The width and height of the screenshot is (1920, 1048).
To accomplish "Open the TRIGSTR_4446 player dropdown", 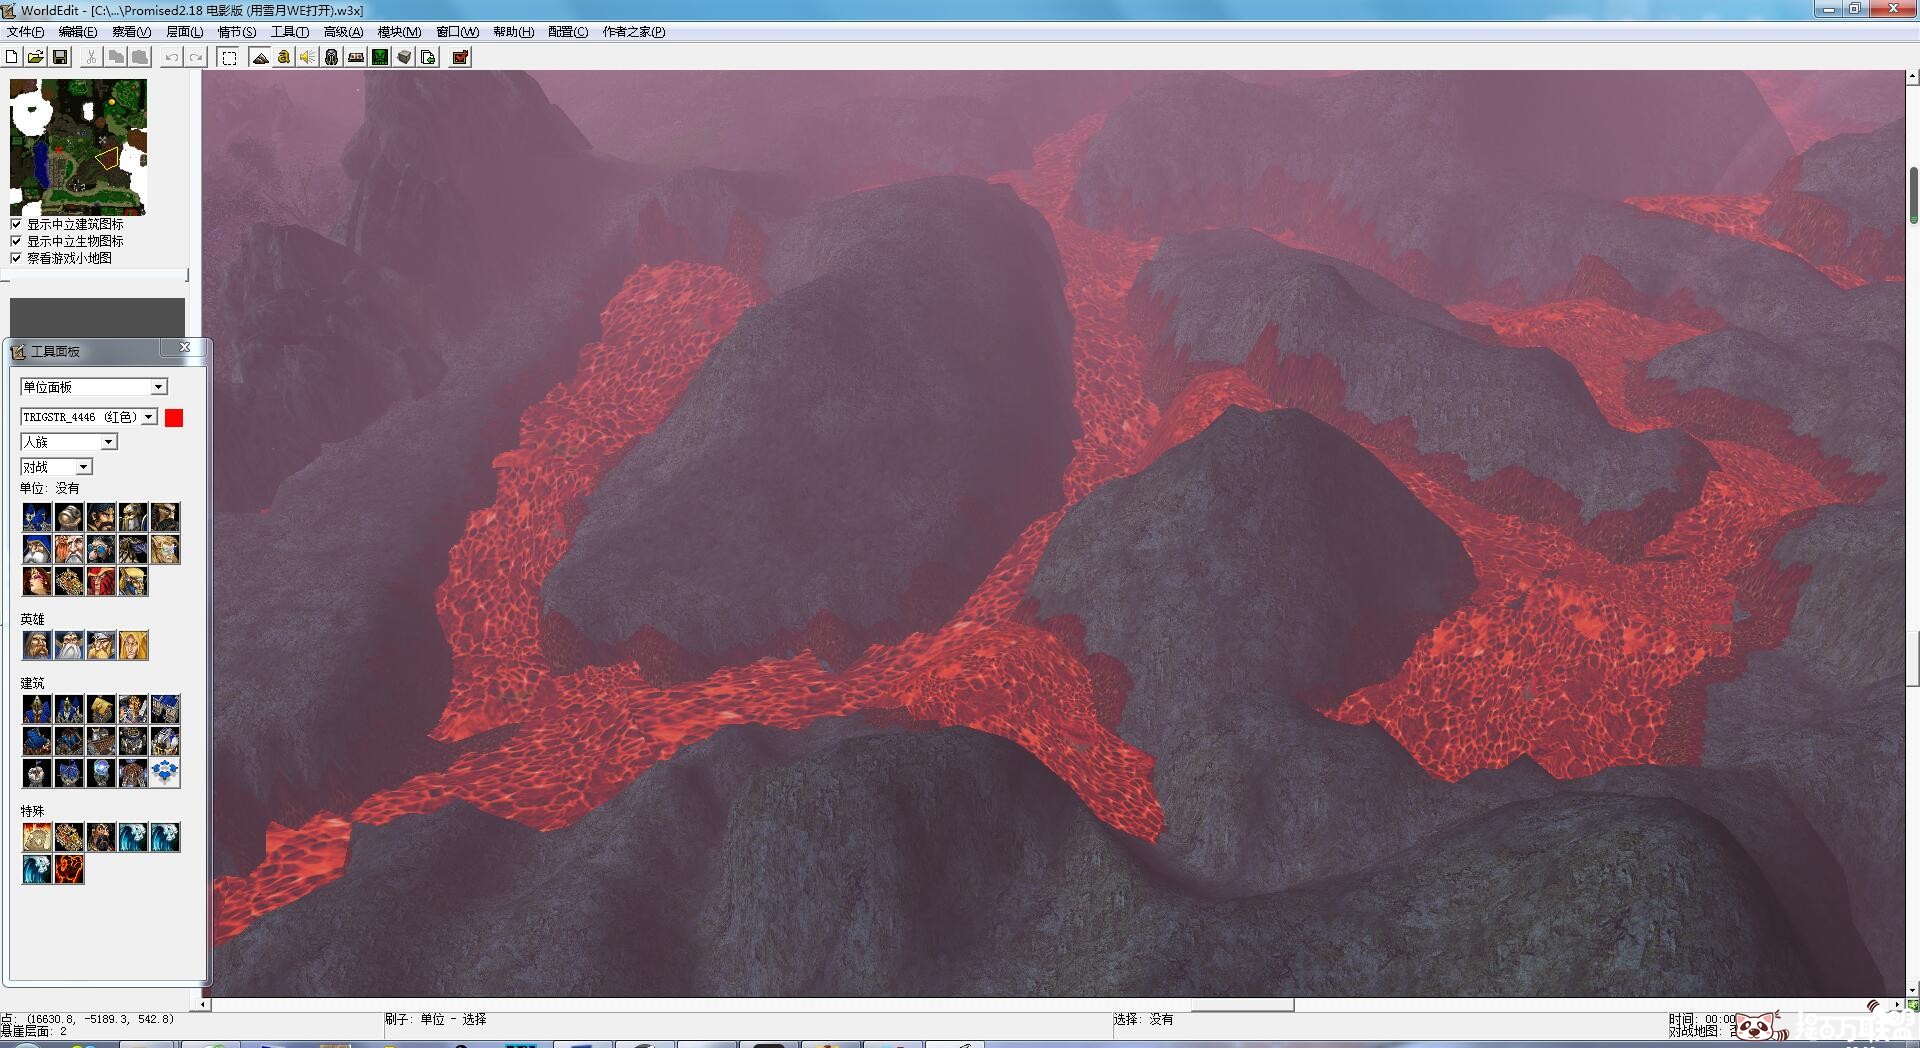I will 149,417.
